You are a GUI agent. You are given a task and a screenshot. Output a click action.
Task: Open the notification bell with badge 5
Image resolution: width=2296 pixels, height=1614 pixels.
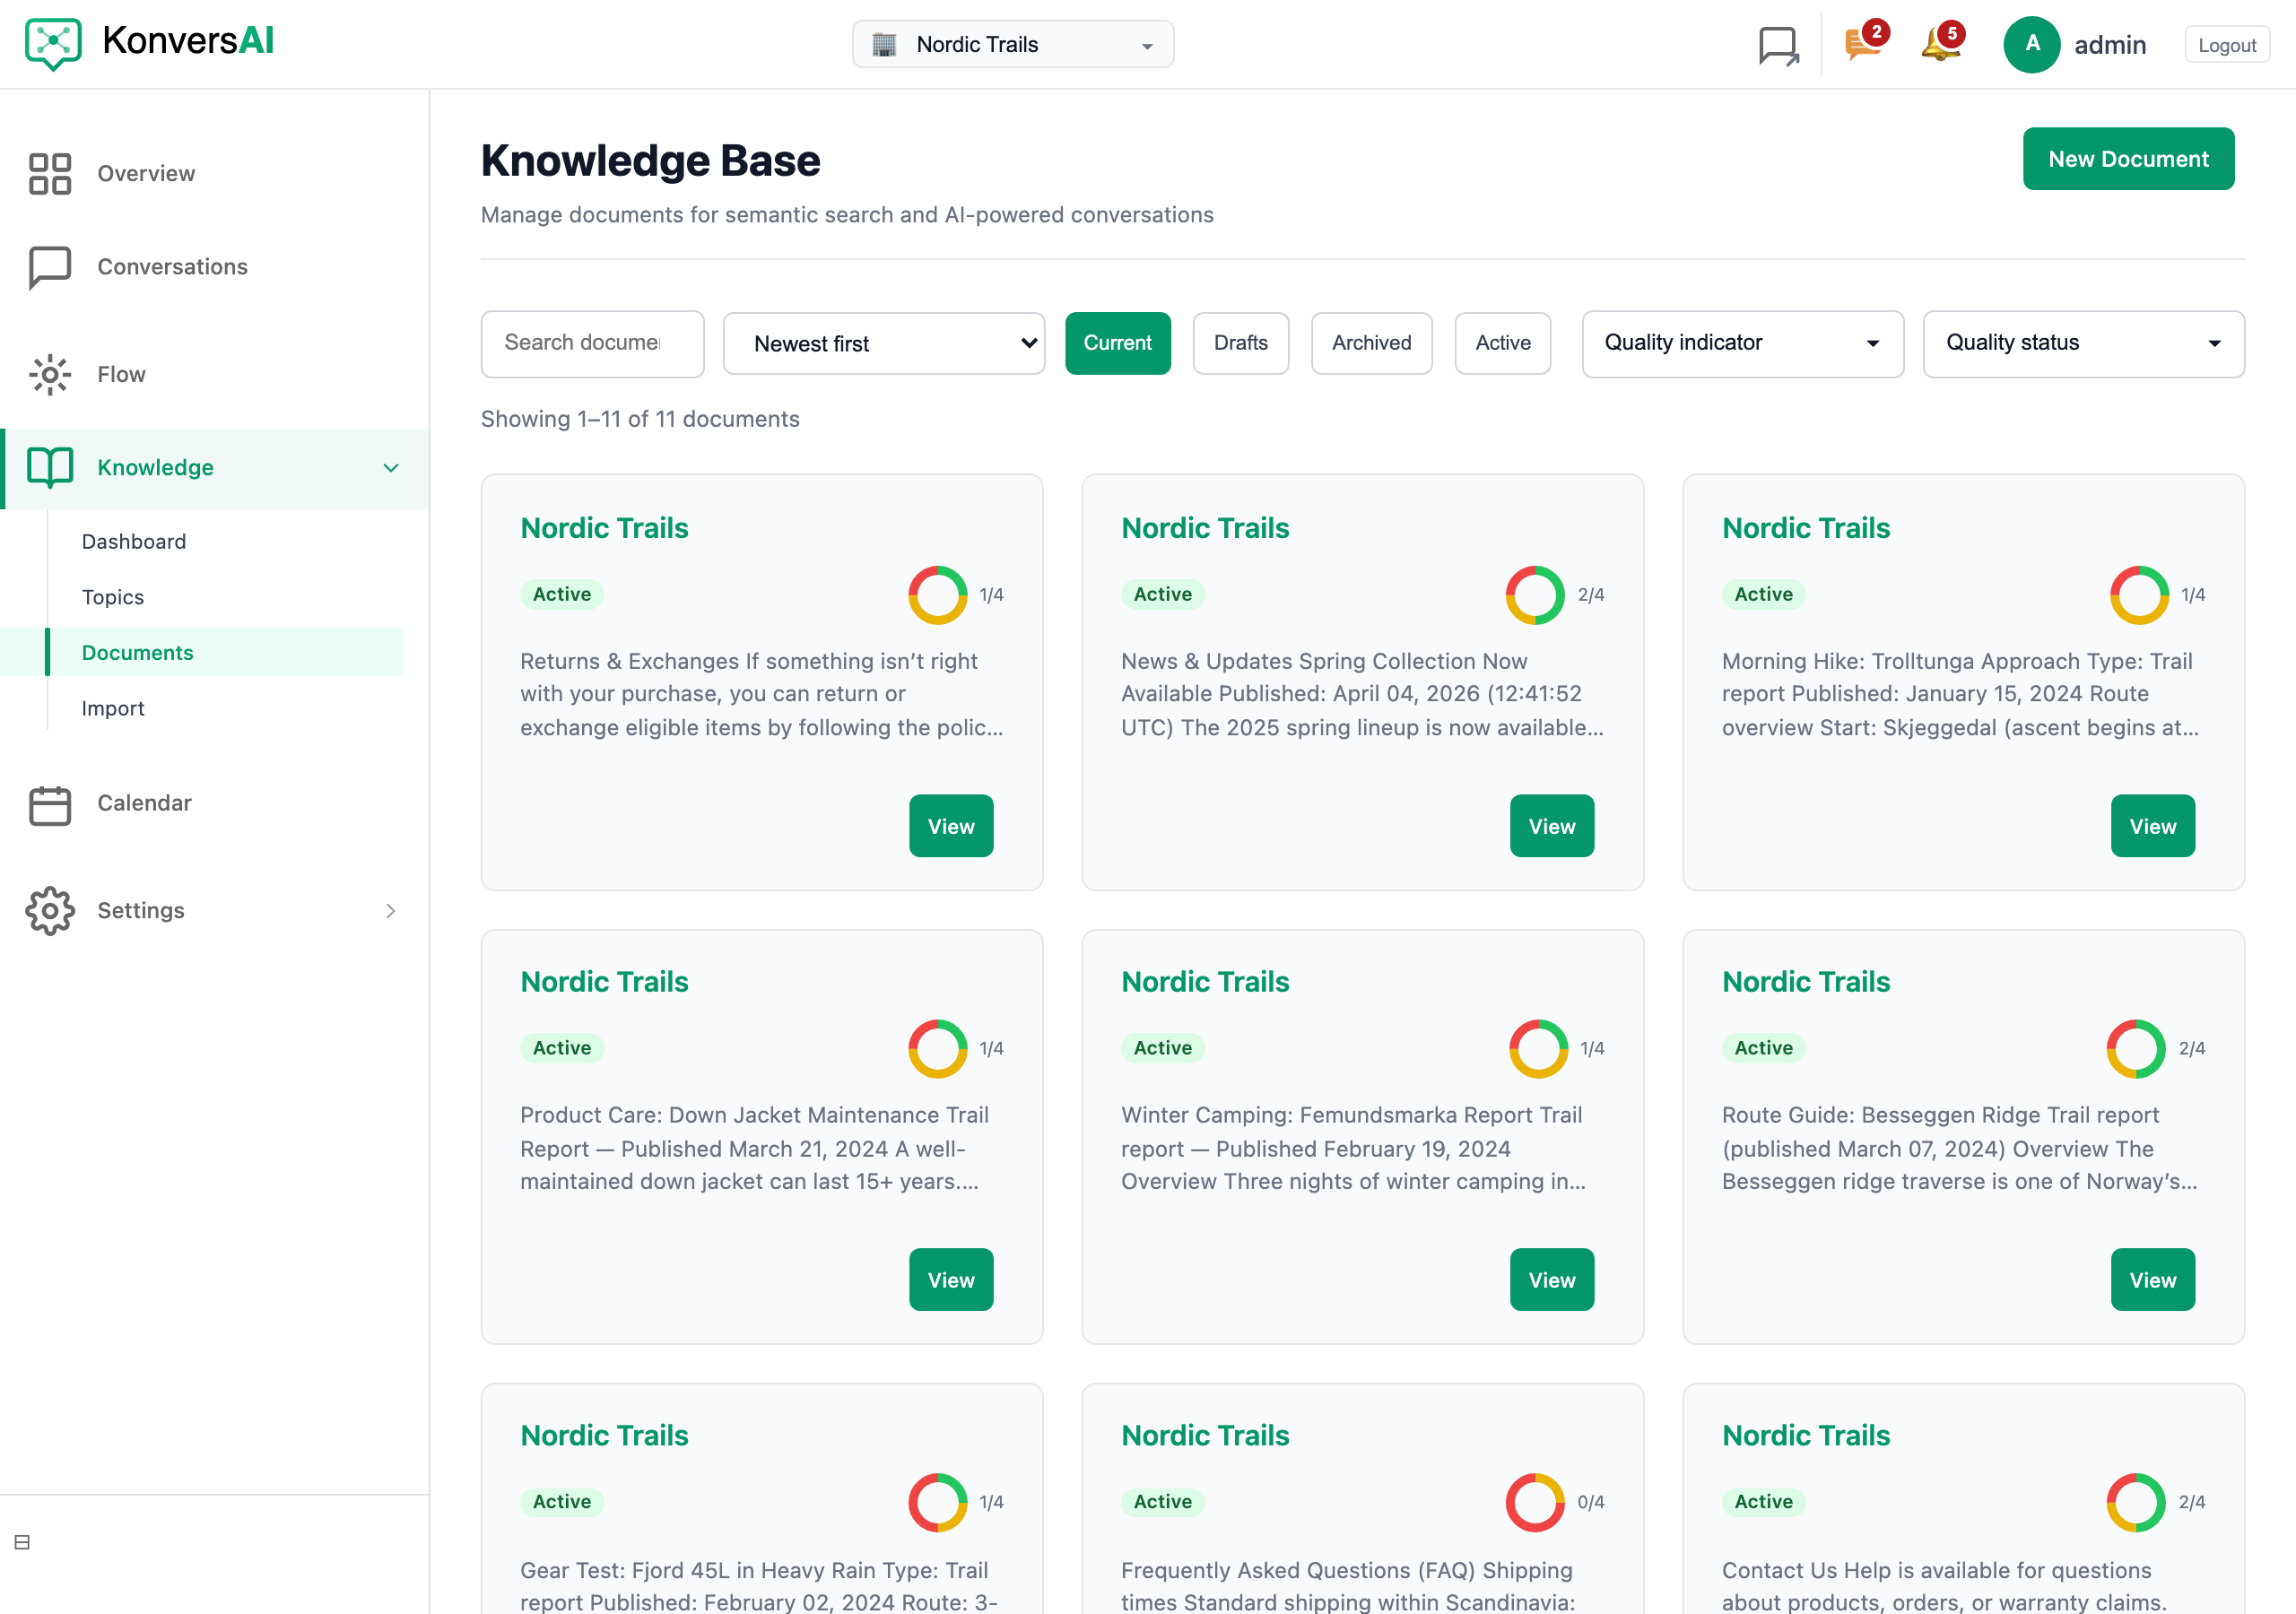tap(1941, 43)
